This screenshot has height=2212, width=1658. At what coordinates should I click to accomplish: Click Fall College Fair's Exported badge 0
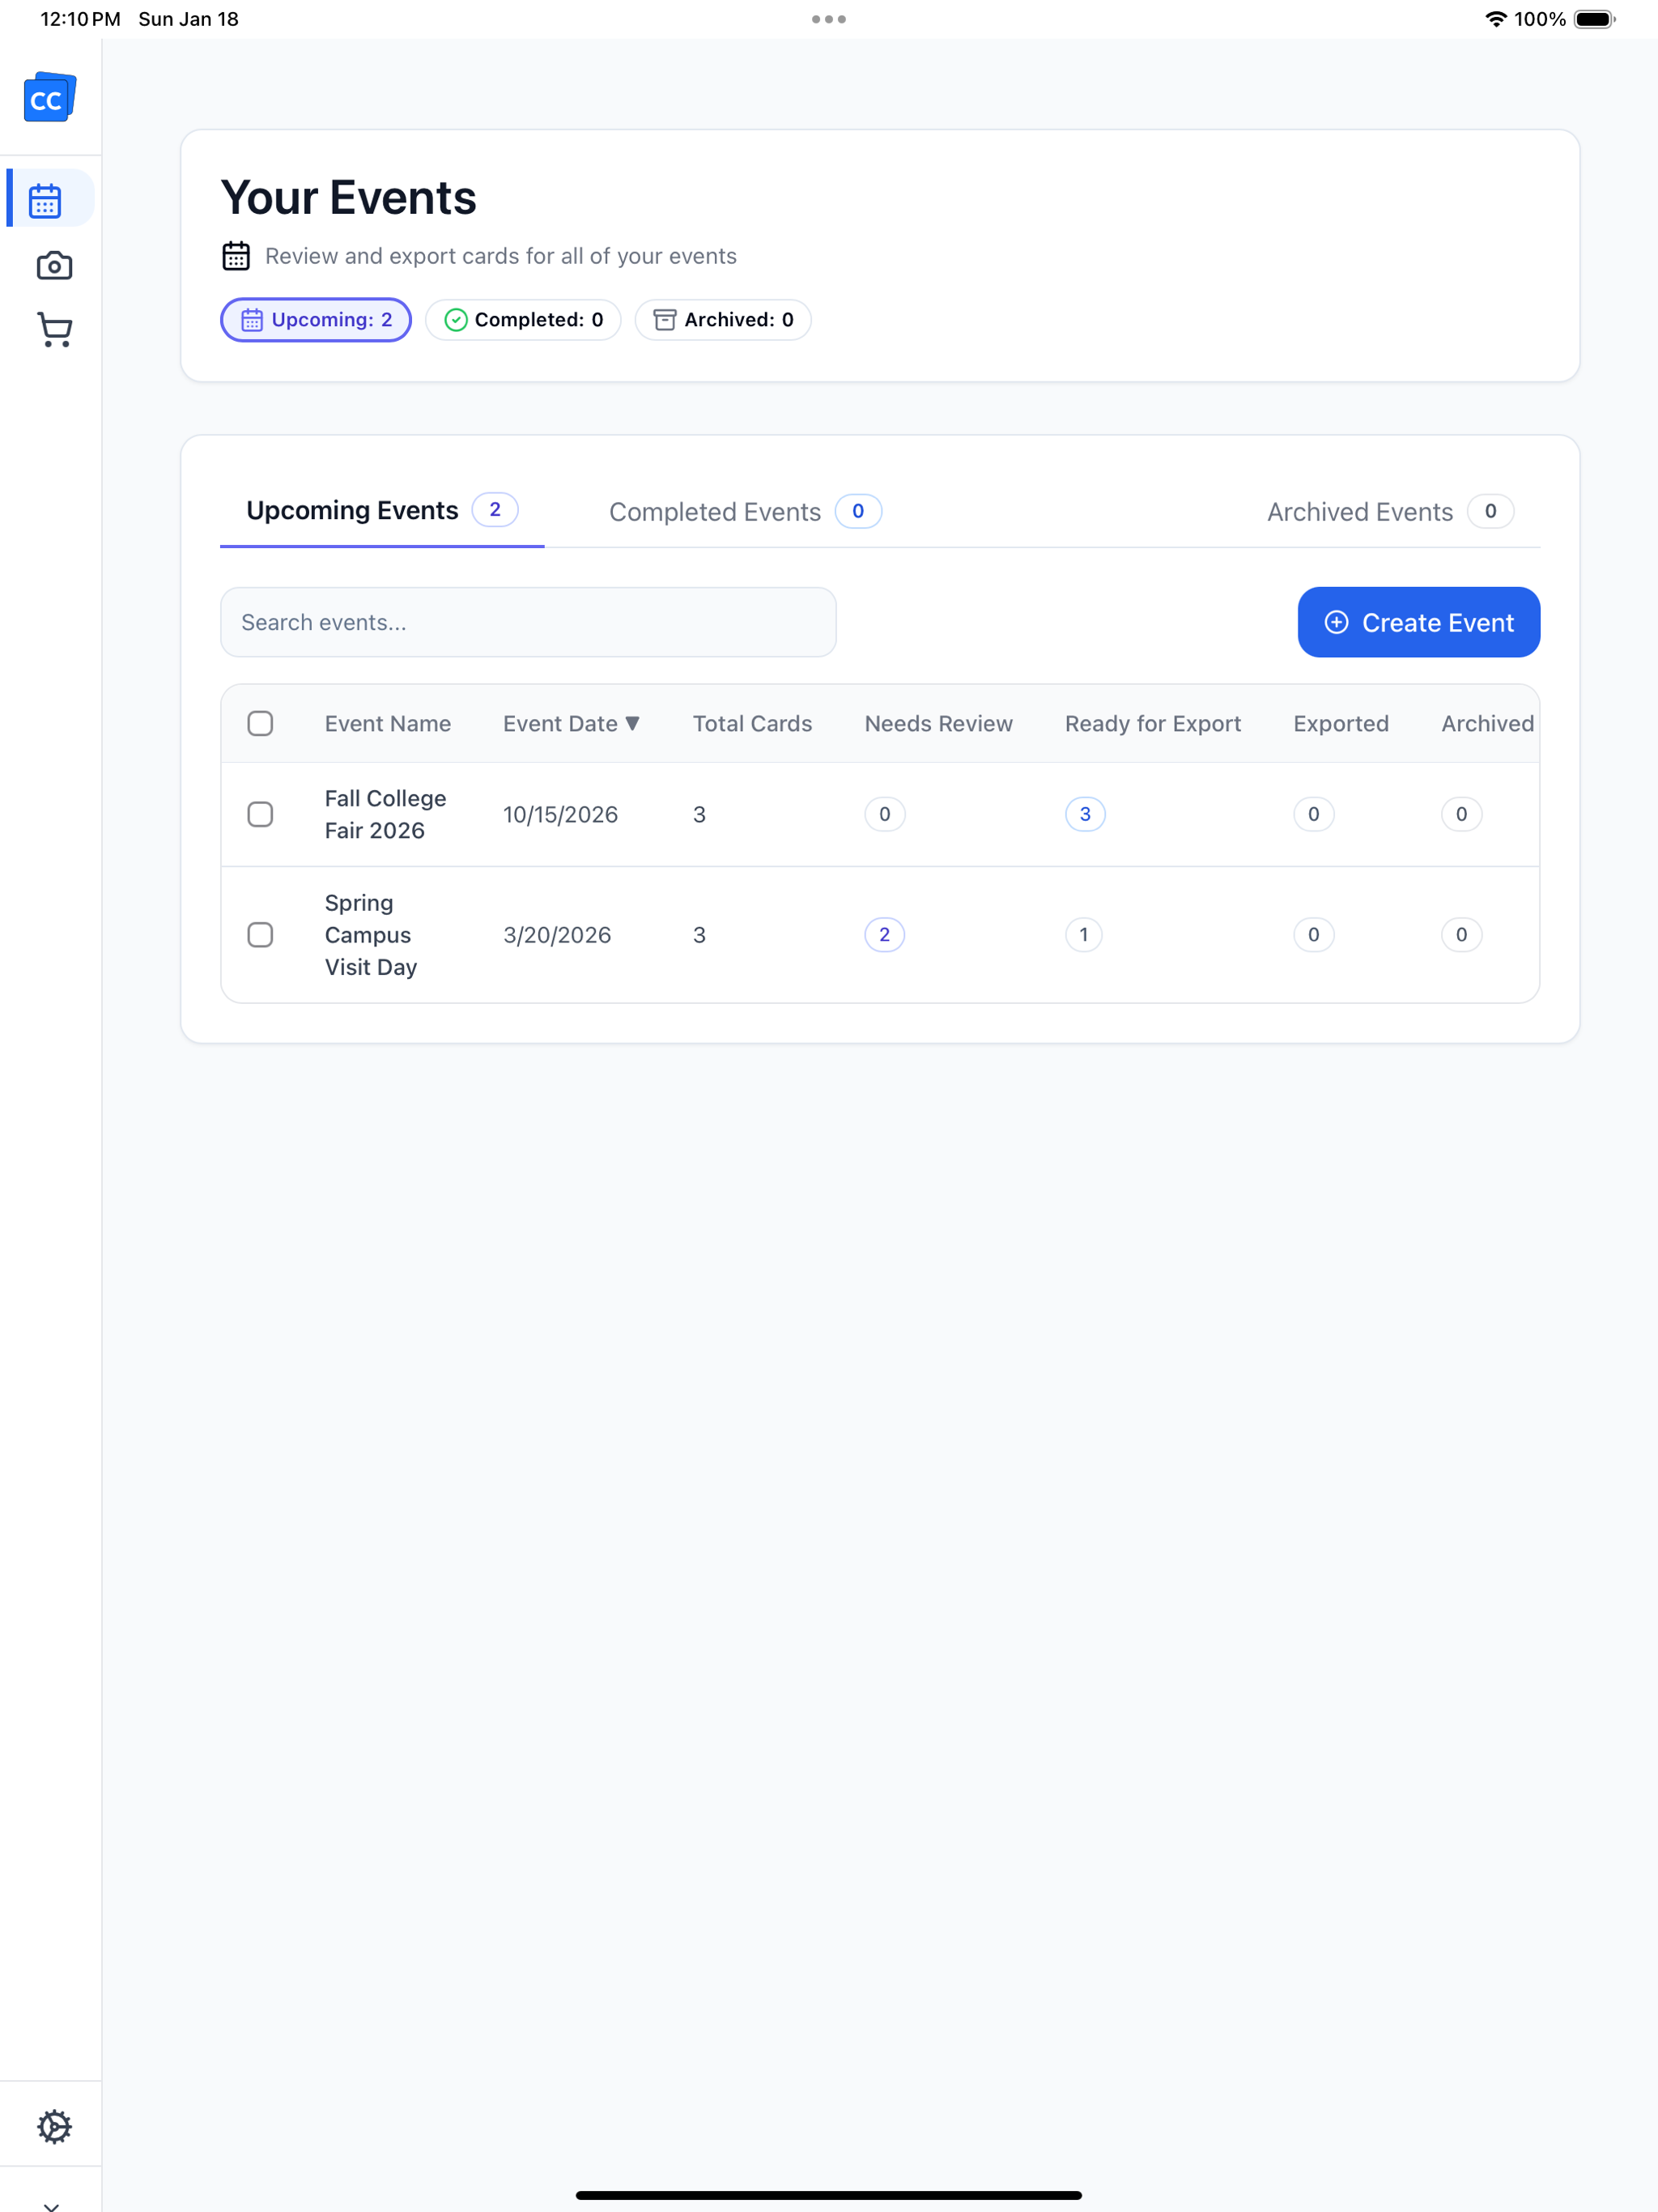click(x=1313, y=815)
